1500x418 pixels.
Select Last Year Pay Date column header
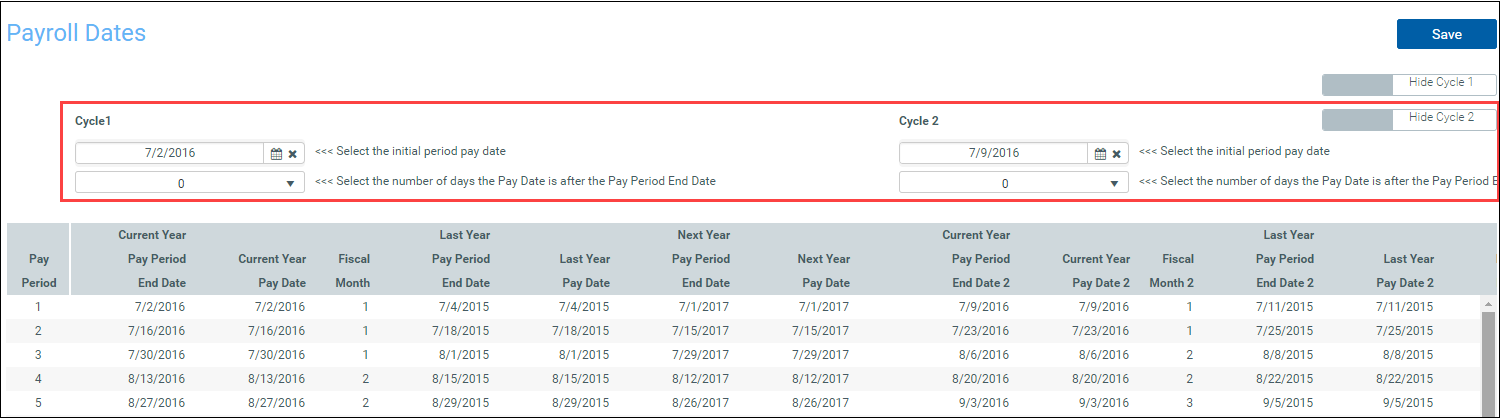[584, 271]
